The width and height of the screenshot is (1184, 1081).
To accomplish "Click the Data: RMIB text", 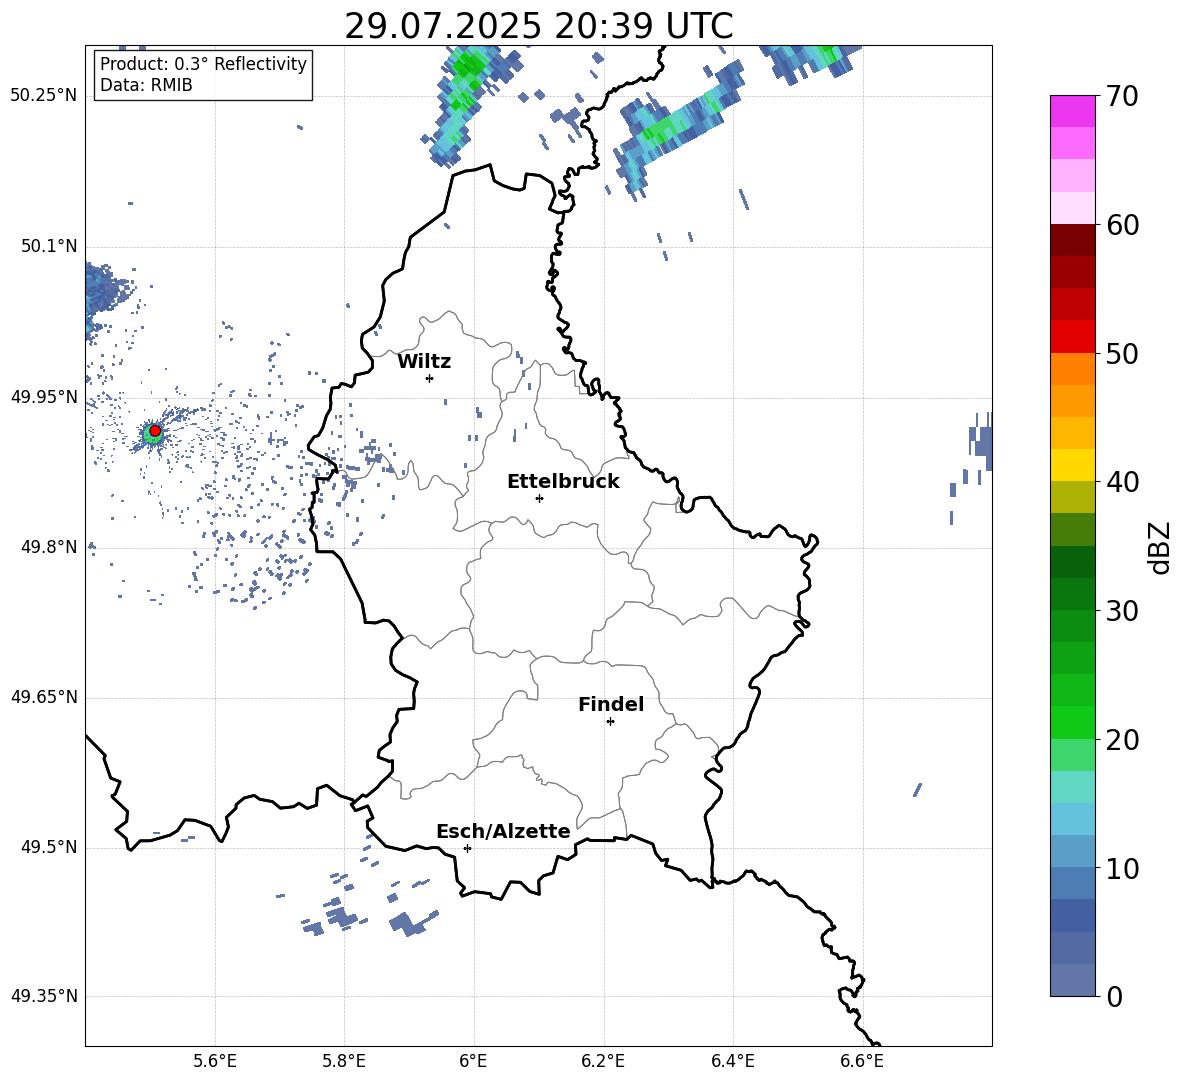I will (146, 85).
